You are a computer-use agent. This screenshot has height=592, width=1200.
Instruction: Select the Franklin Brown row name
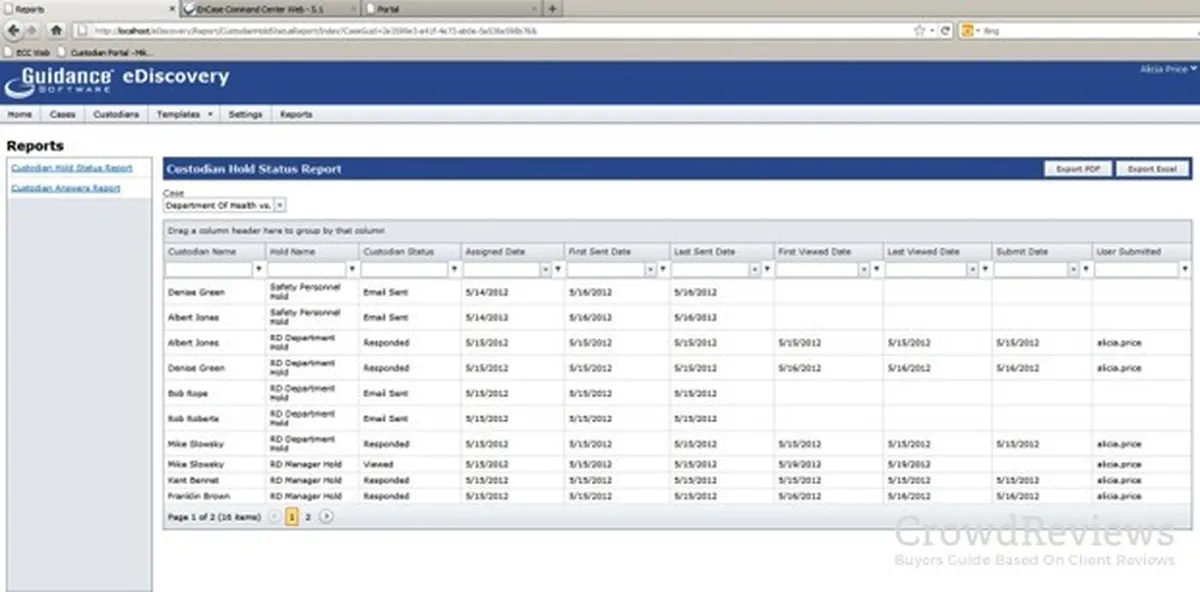199,496
